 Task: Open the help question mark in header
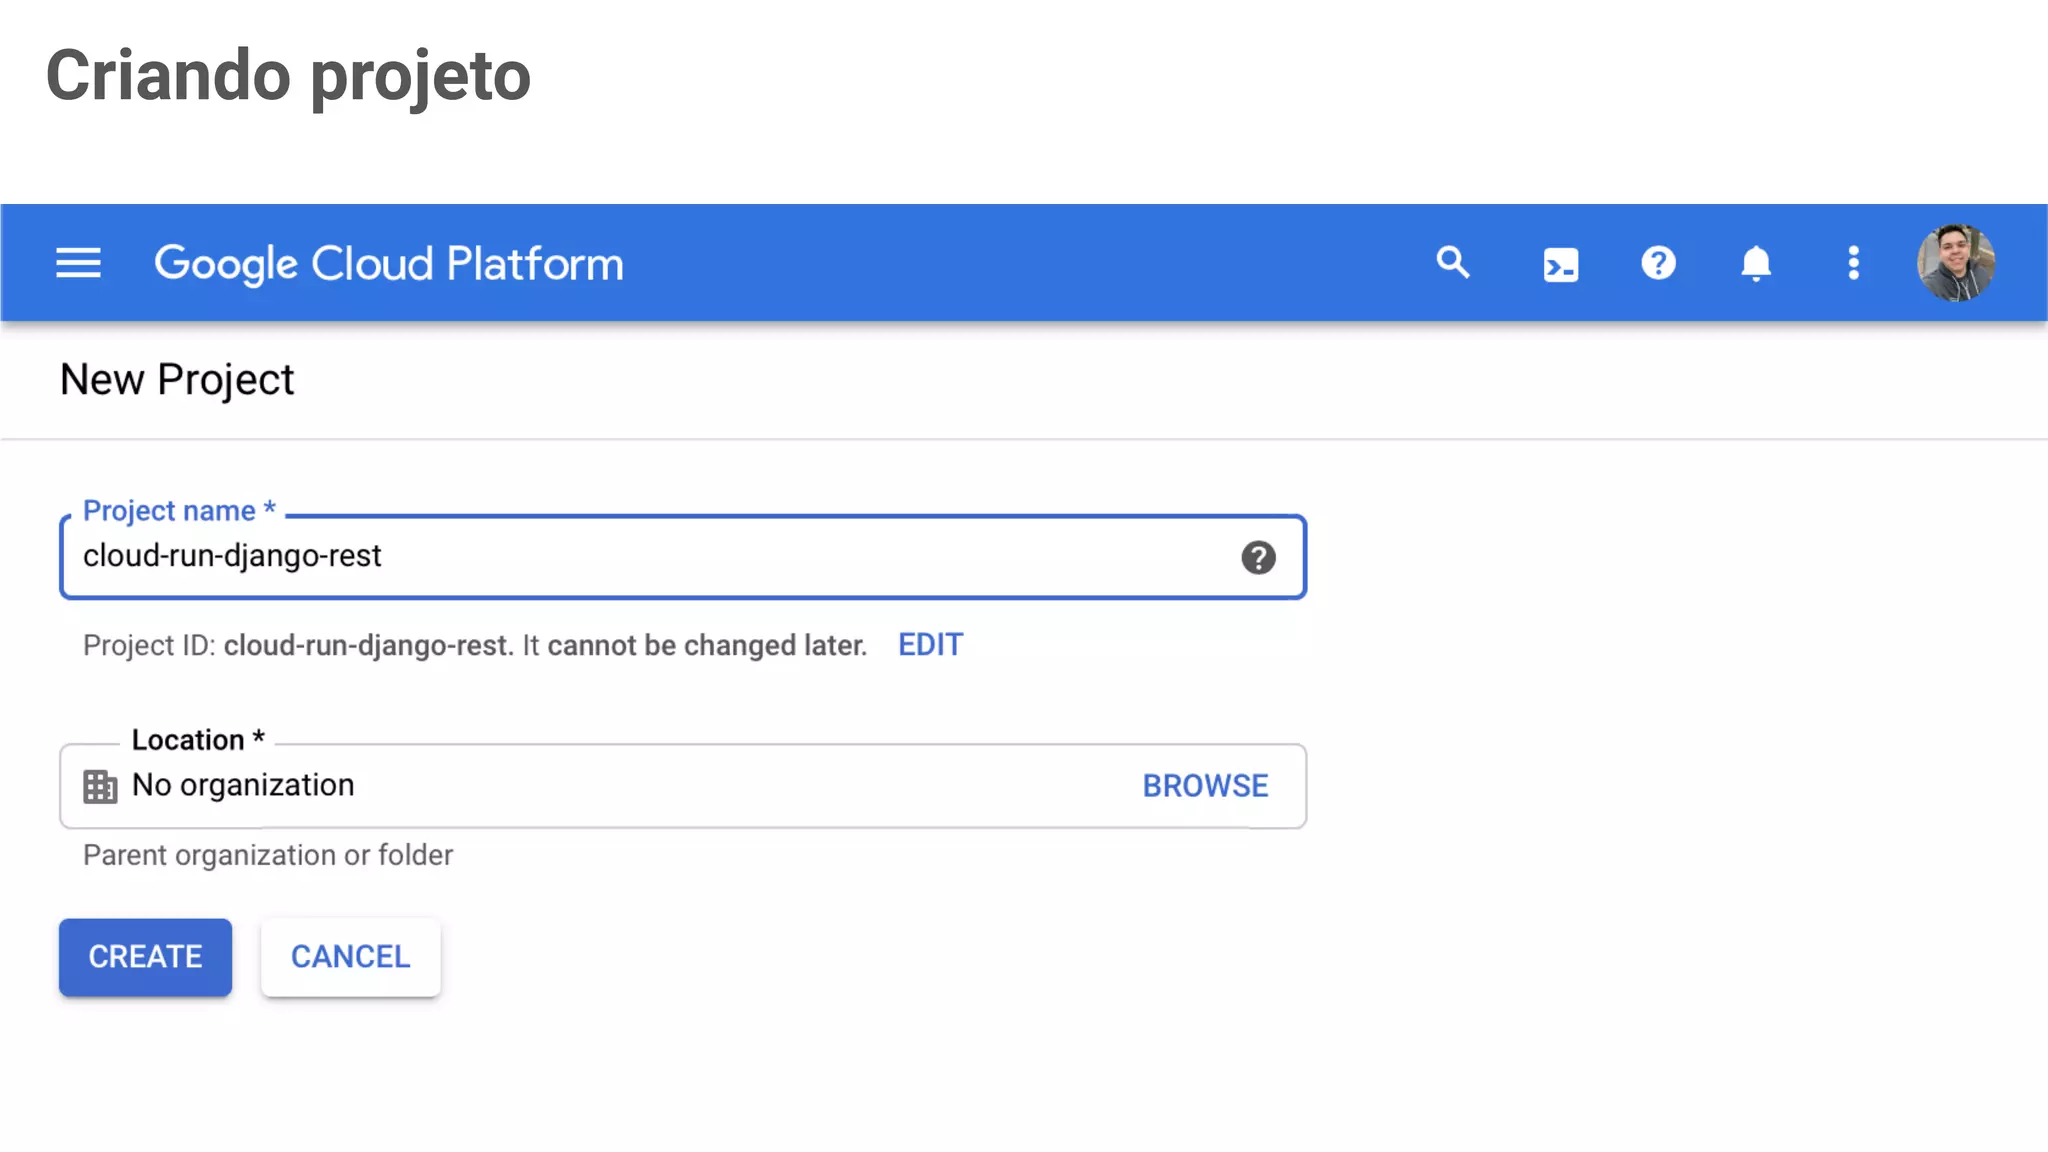point(1658,263)
